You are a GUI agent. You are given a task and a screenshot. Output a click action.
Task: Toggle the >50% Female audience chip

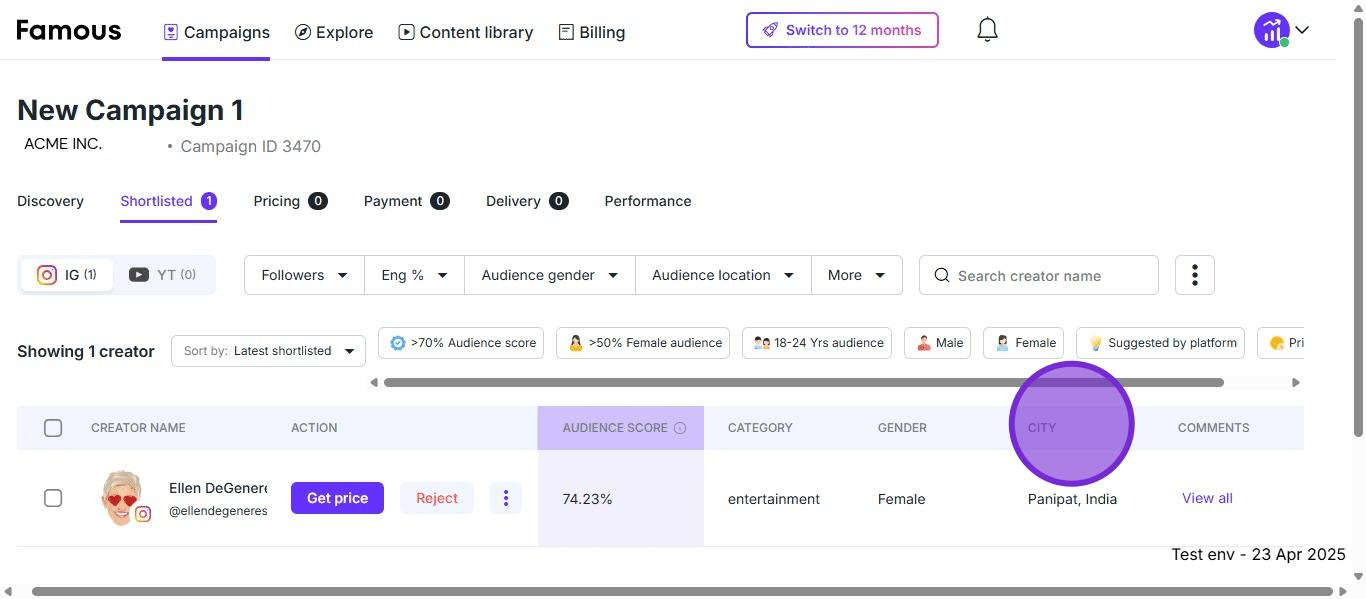pyautogui.click(x=643, y=343)
